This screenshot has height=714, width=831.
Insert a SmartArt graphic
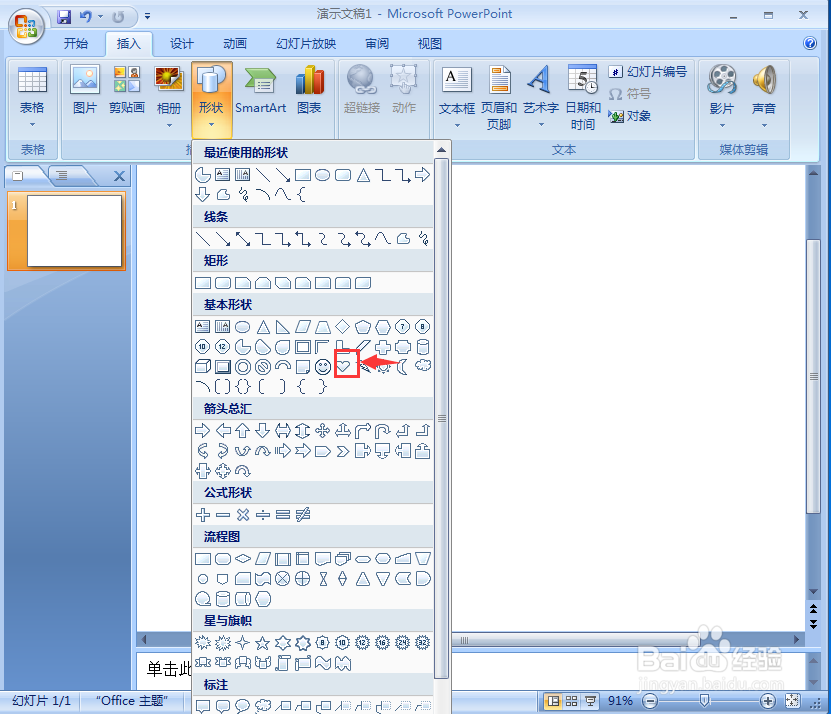tap(260, 90)
